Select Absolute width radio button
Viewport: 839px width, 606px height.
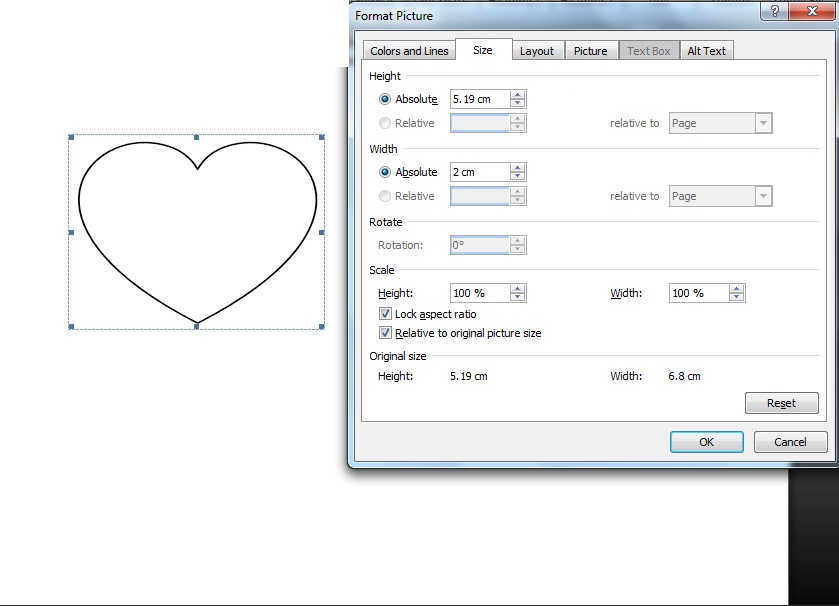(385, 172)
